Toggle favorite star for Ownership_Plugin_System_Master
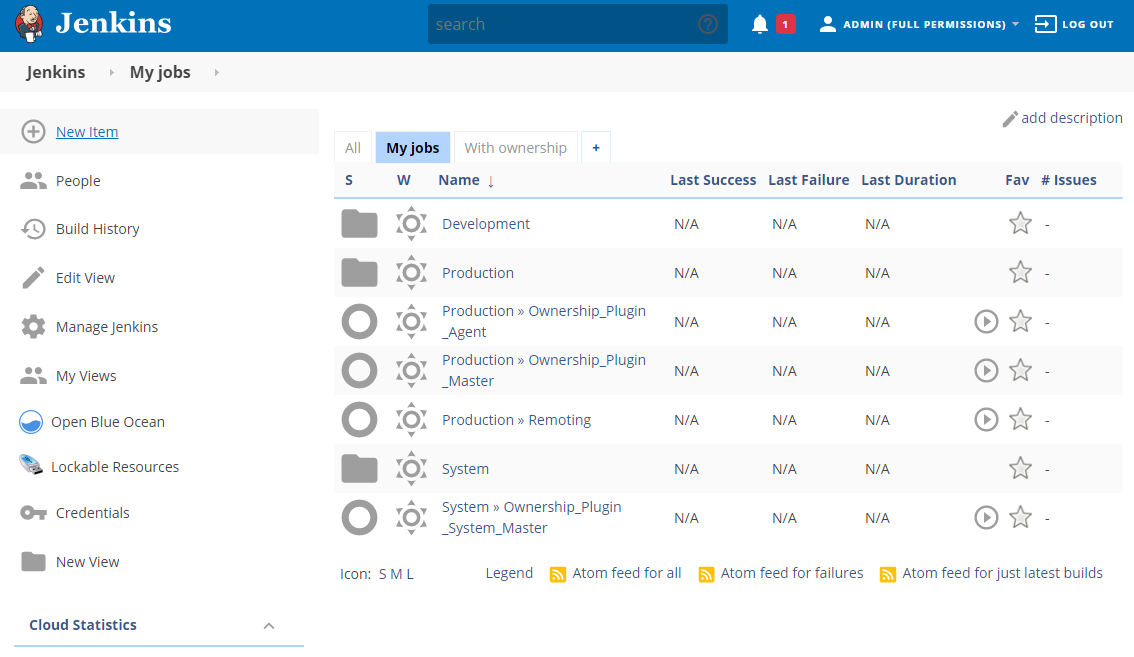This screenshot has width=1134, height=657. coord(1020,517)
